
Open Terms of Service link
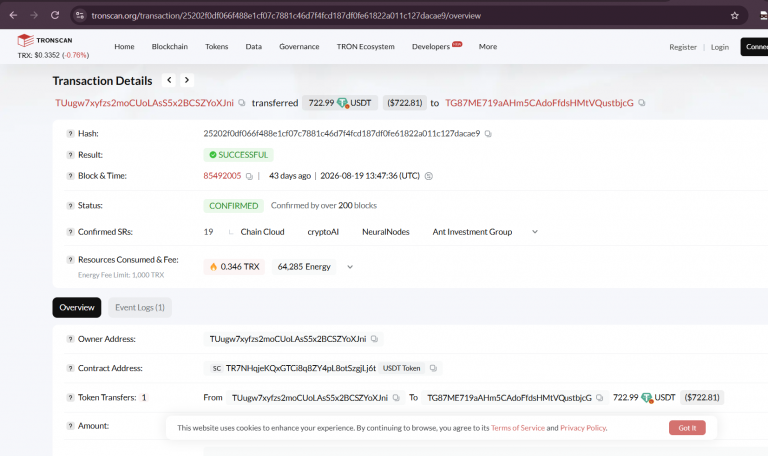point(518,428)
